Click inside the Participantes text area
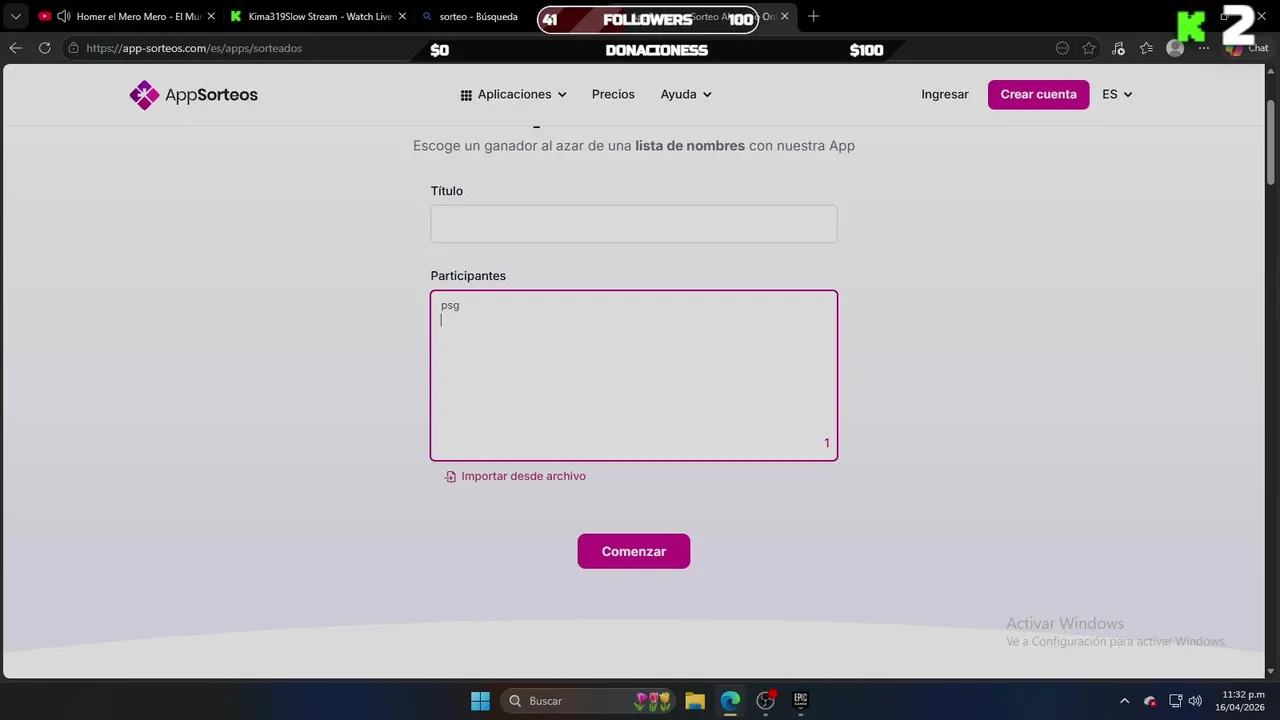Viewport: 1280px width, 720px height. (633, 375)
